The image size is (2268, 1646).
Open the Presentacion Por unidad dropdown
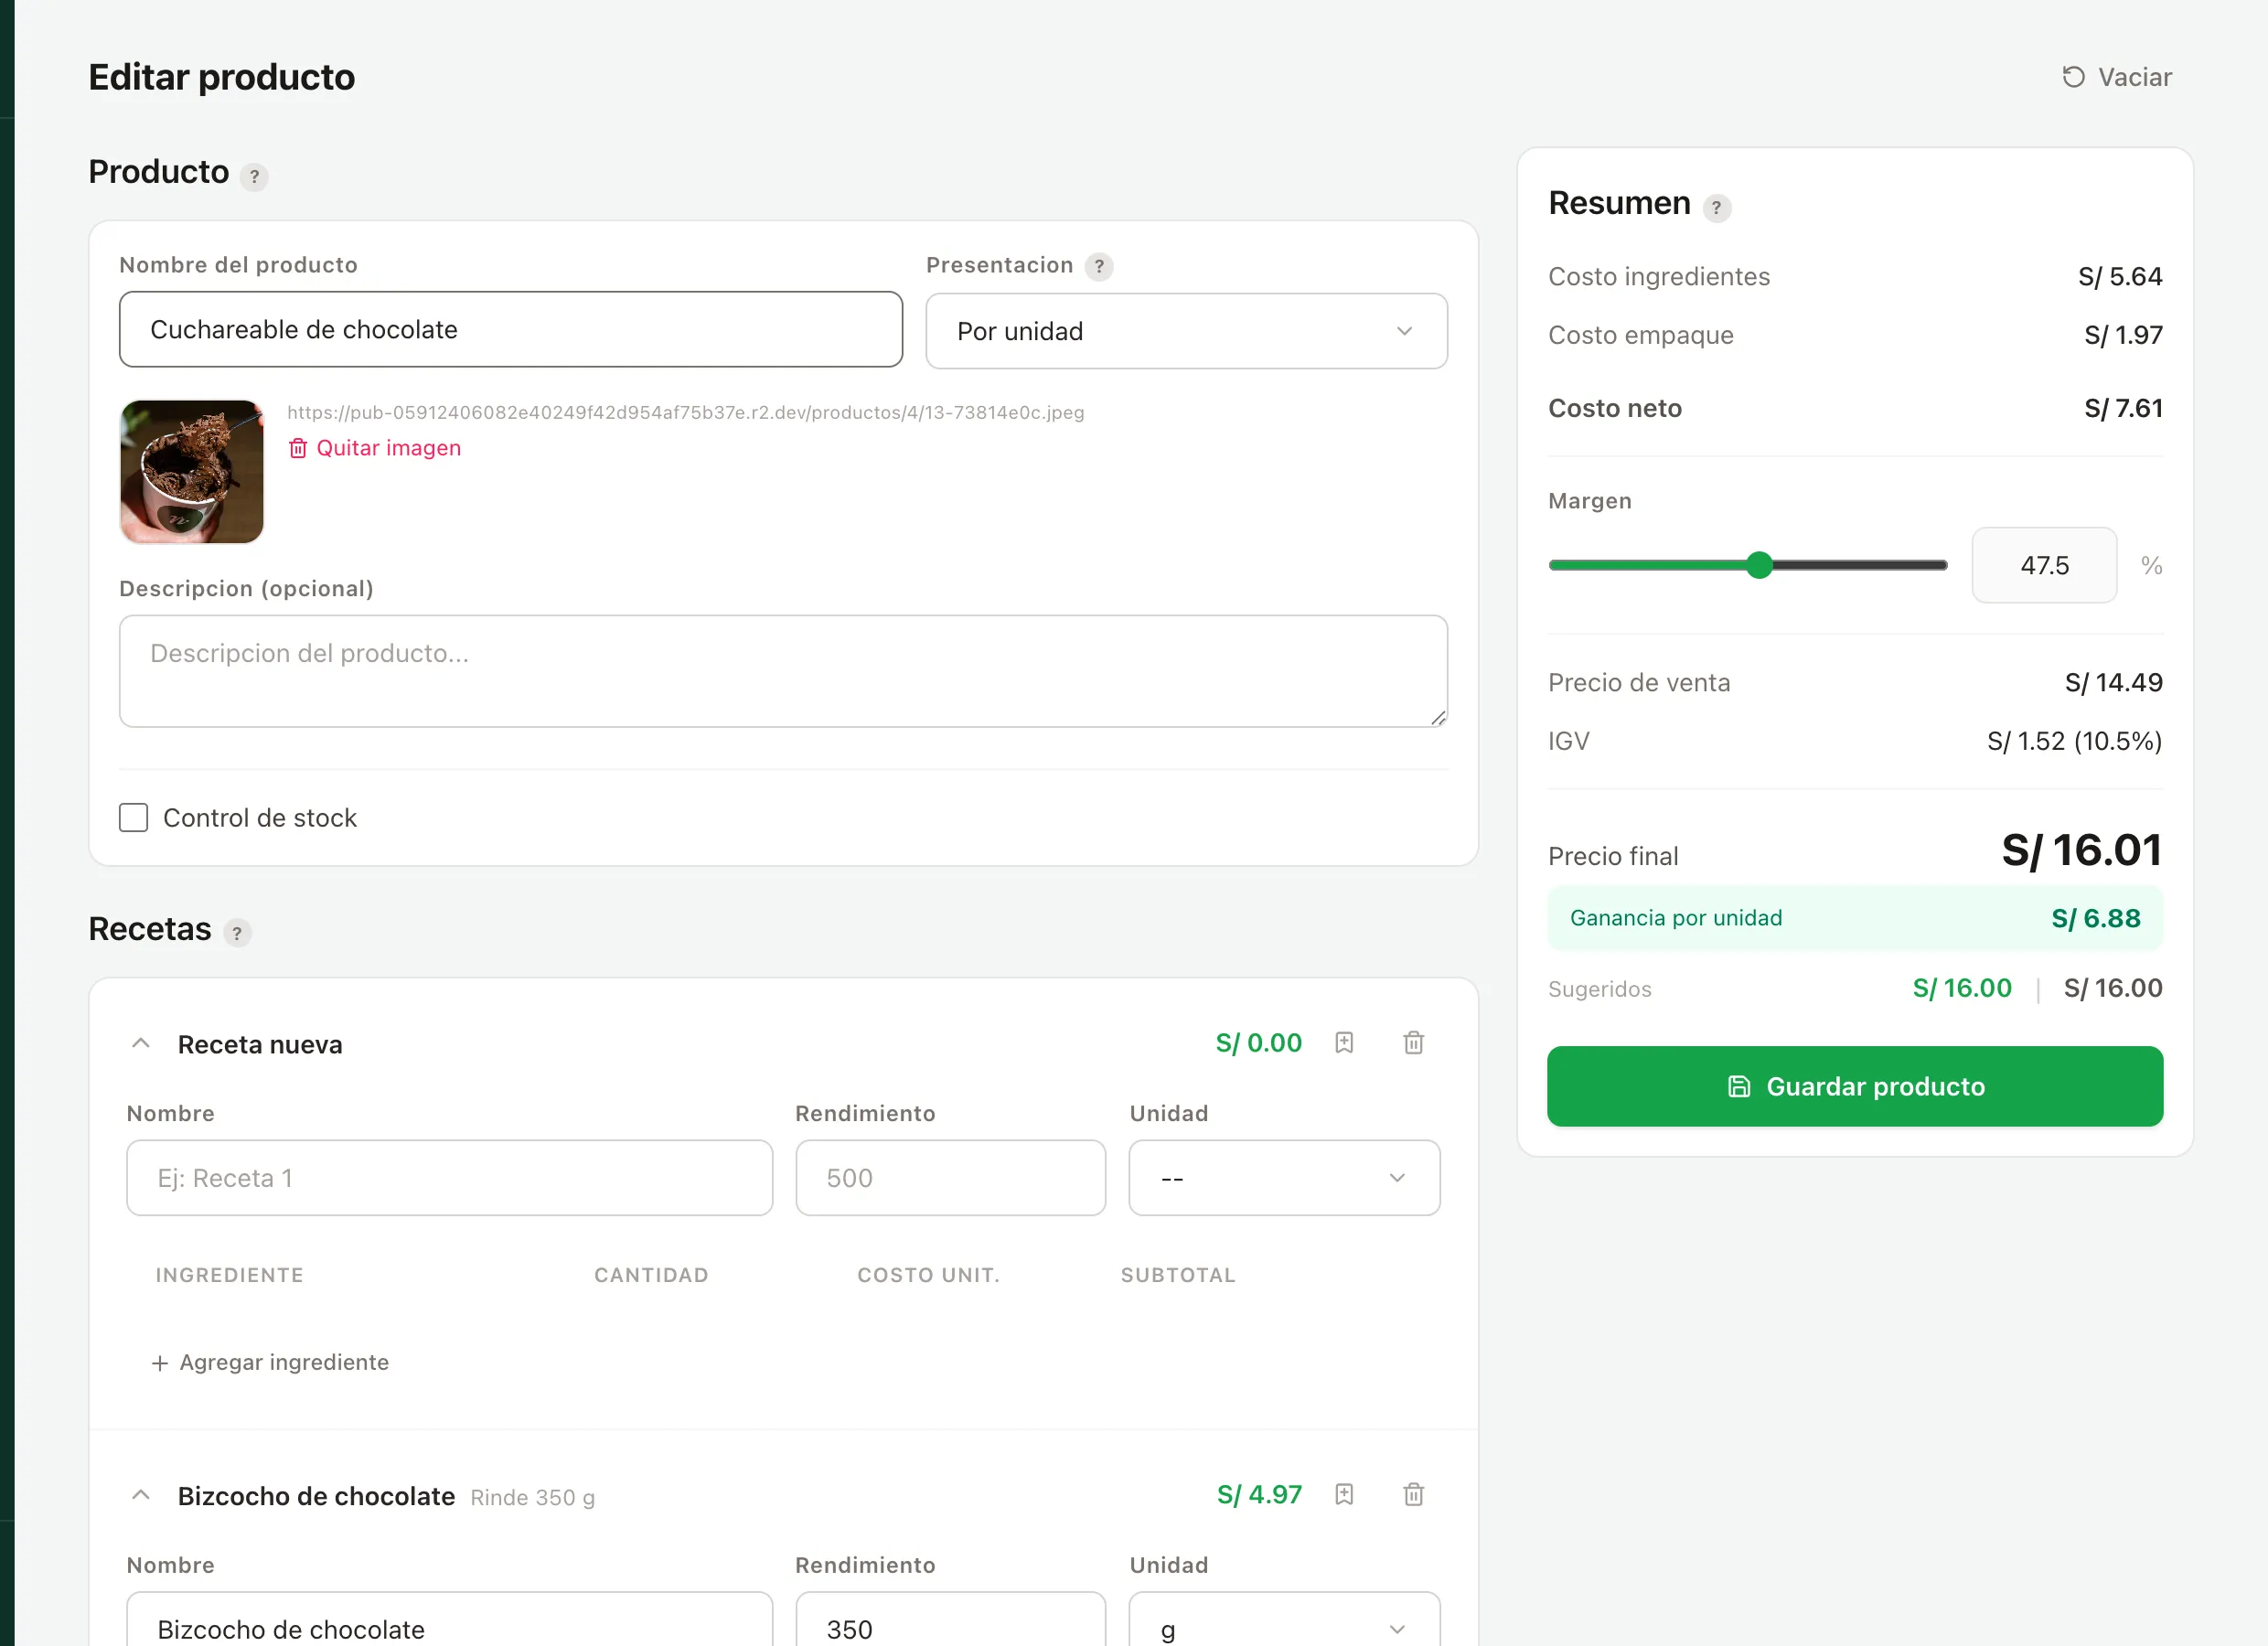[1186, 331]
